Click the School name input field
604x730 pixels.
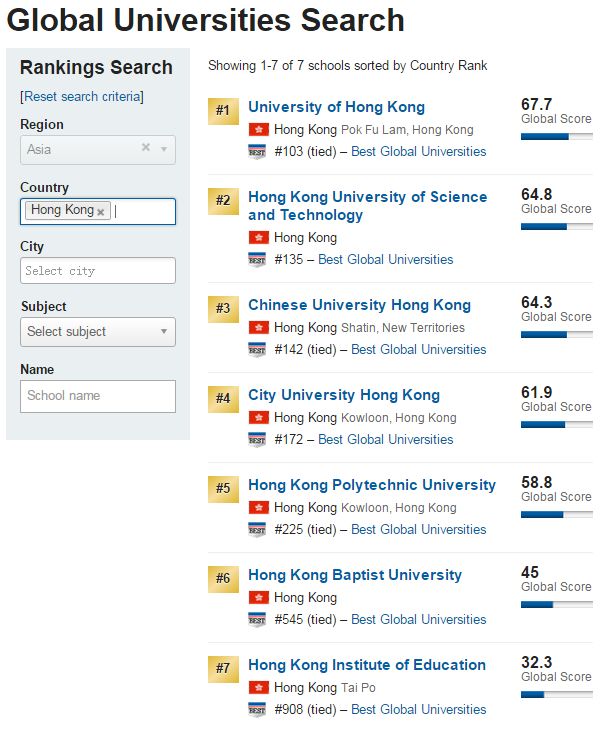pyautogui.click(x=98, y=396)
